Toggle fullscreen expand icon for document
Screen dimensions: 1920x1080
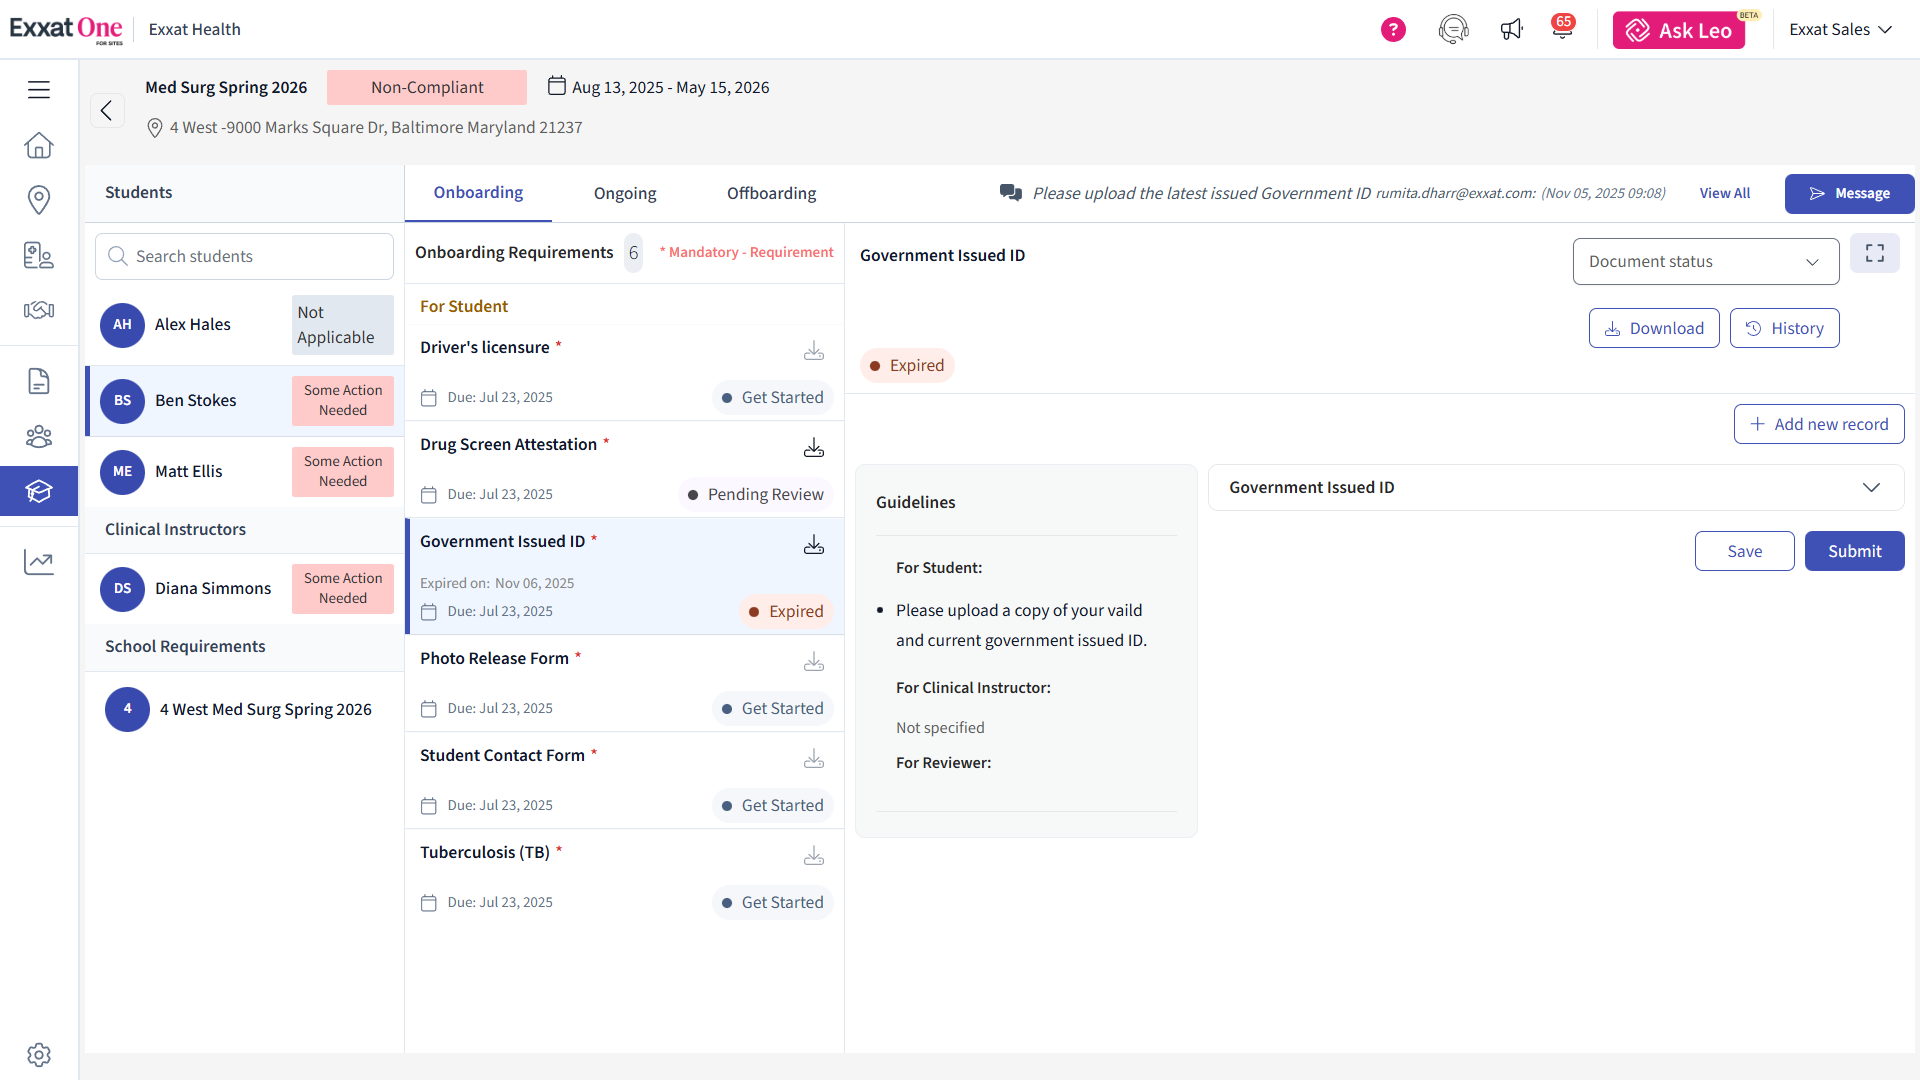[x=1875, y=254]
